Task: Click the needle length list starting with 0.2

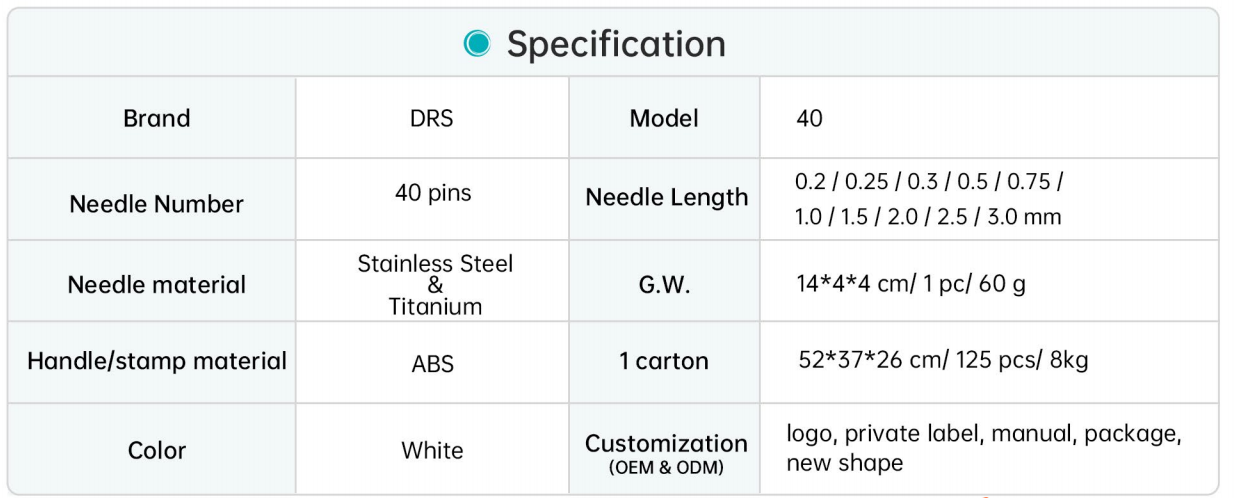Action: click(x=928, y=200)
